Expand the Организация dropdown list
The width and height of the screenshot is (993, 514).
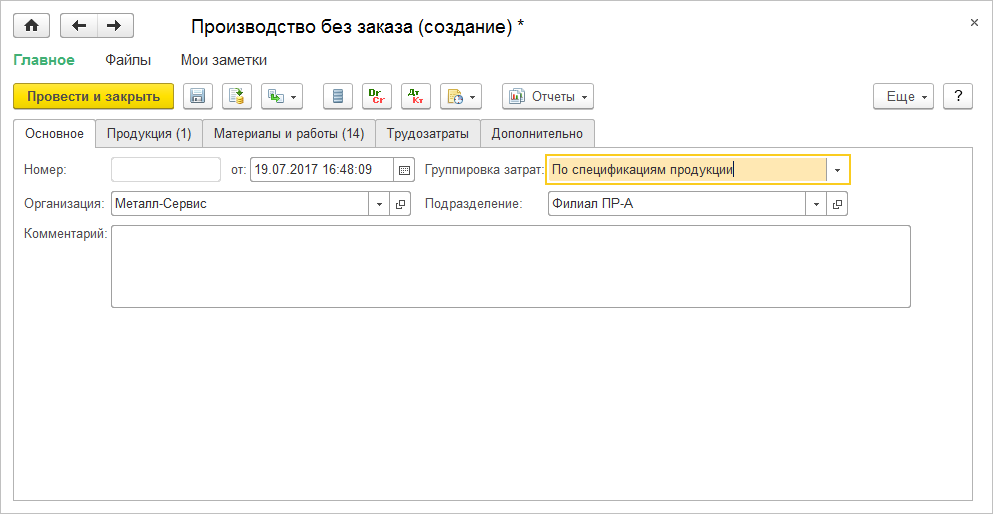tap(379, 204)
